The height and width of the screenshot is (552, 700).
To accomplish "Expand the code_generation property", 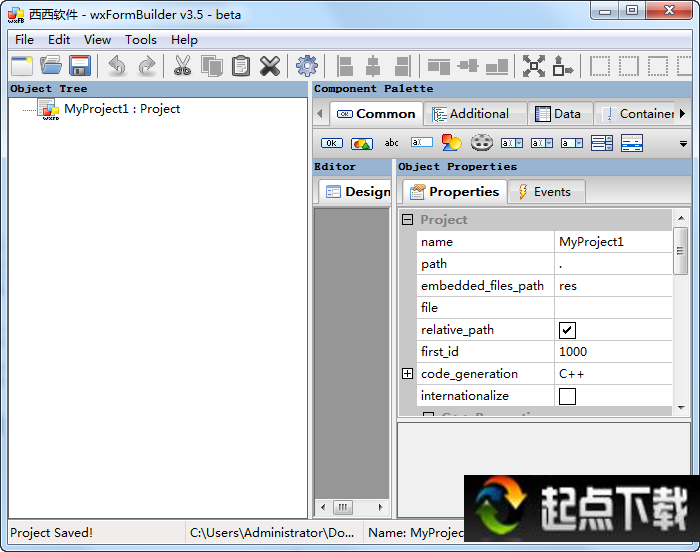I will point(407,374).
